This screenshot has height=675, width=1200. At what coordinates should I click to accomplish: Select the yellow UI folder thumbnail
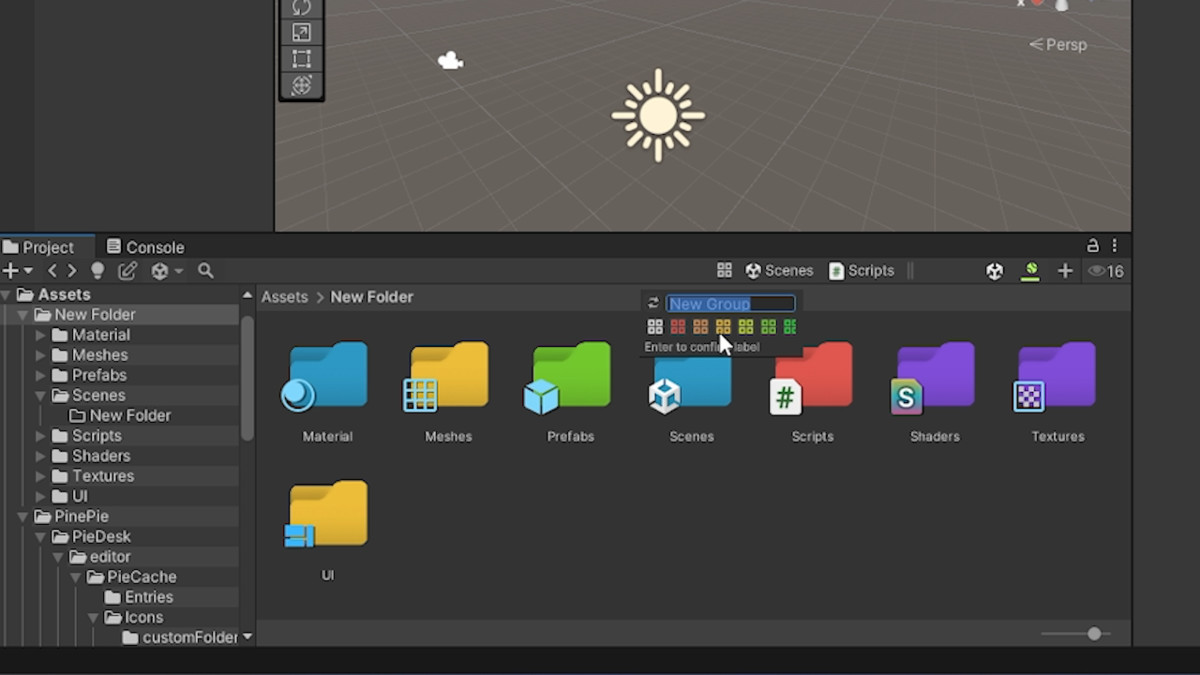(327, 515)
